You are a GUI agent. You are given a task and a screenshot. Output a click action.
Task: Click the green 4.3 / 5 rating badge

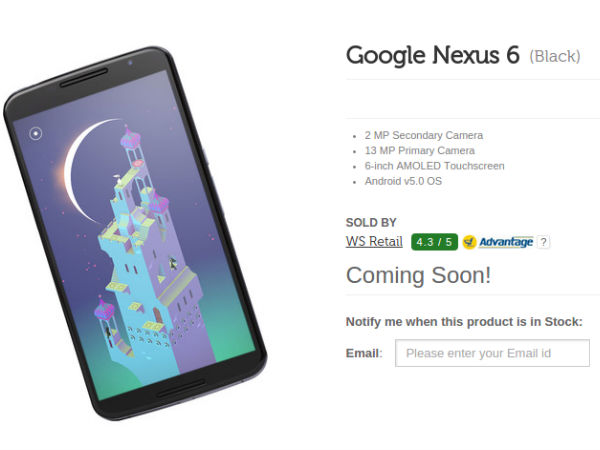tap(434, 242)
